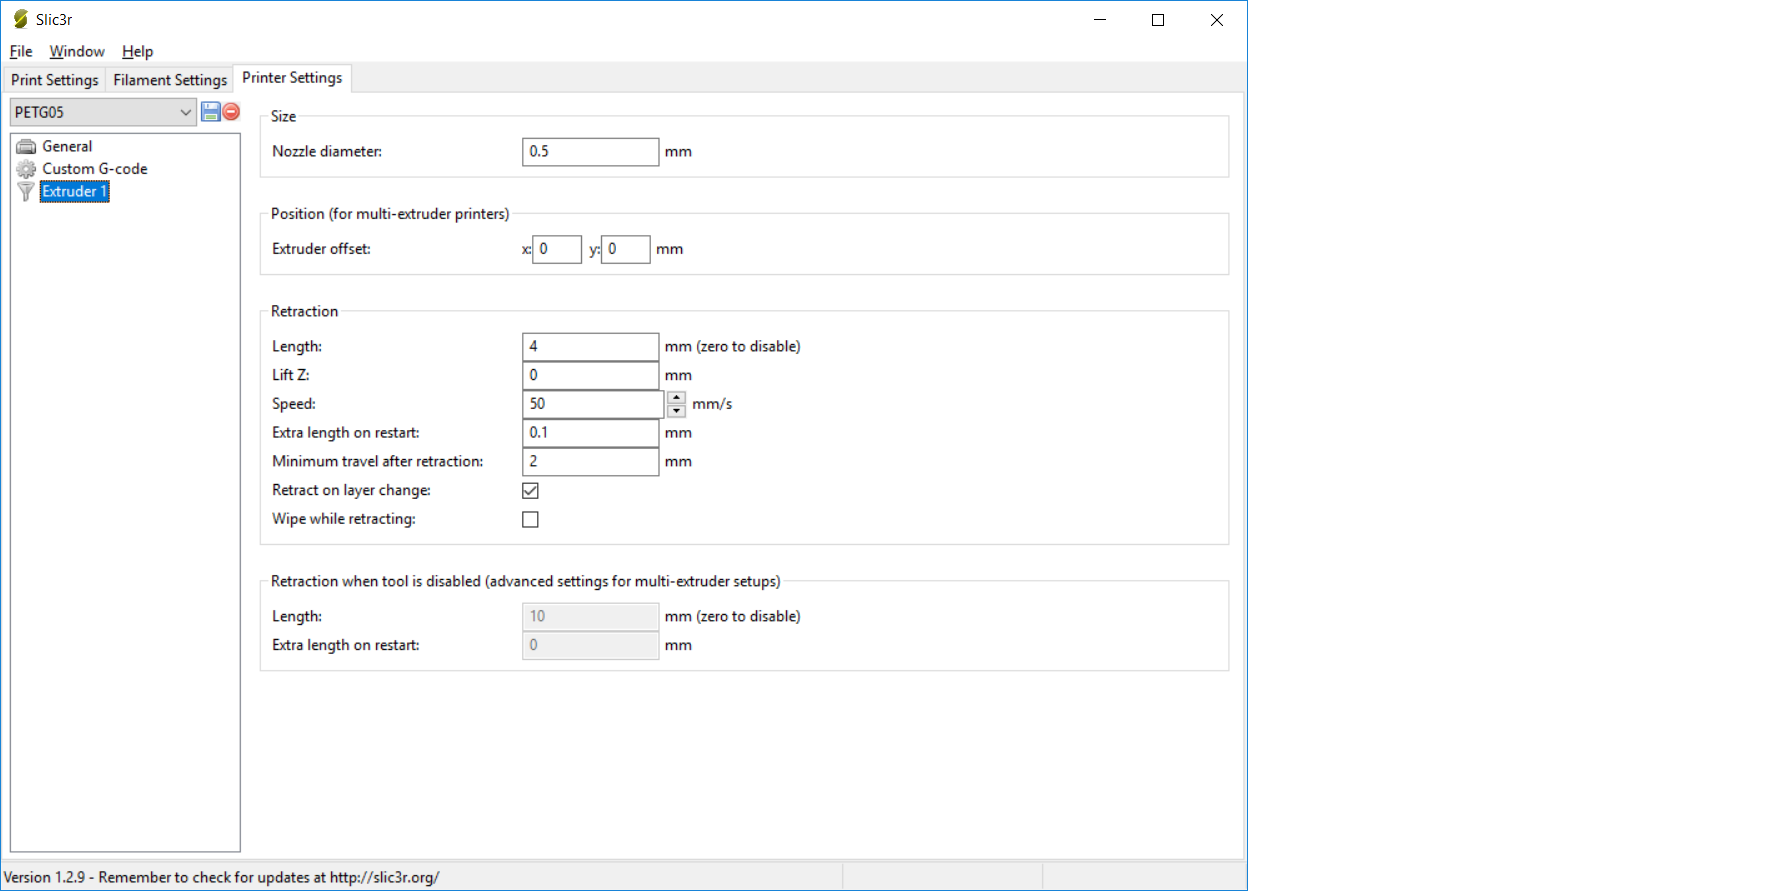
Task: Click the Custom G-code gear icon
Action: (26, 169)
